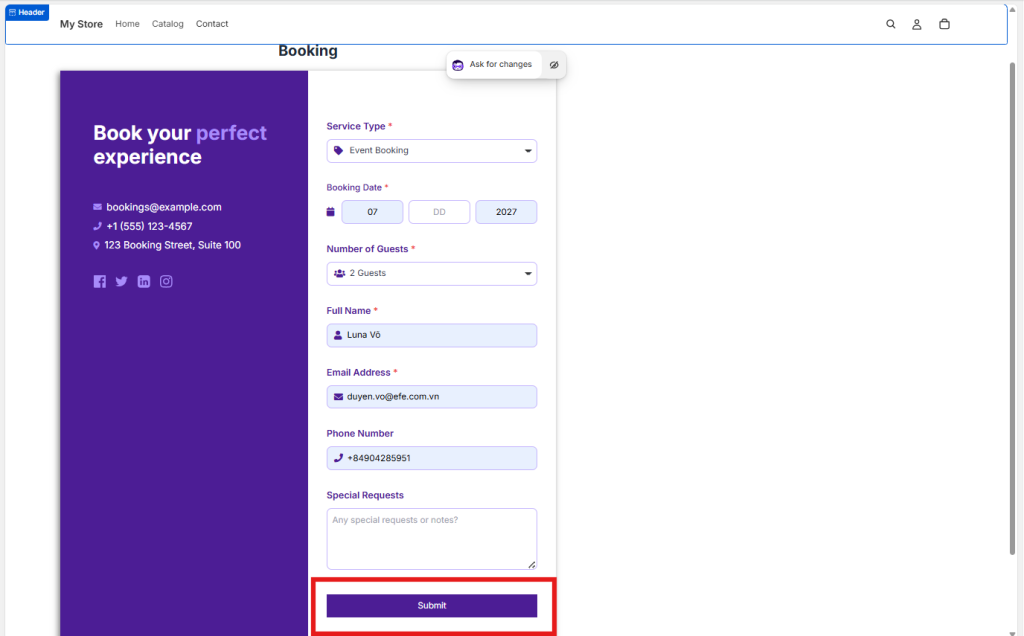Click the My Store logo link
Screen dimensions: 1024x636
pyautogui.click(x=81, y=24)
